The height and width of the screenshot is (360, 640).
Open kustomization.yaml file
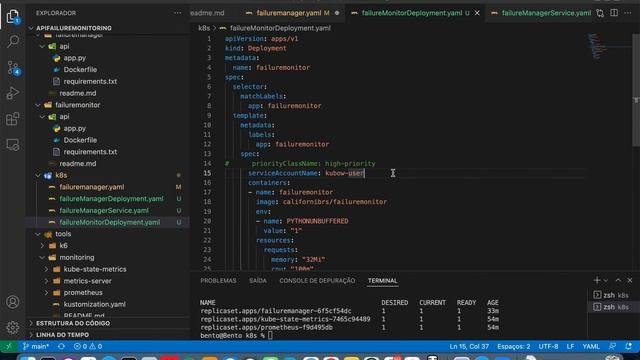(x=109, y=304)
